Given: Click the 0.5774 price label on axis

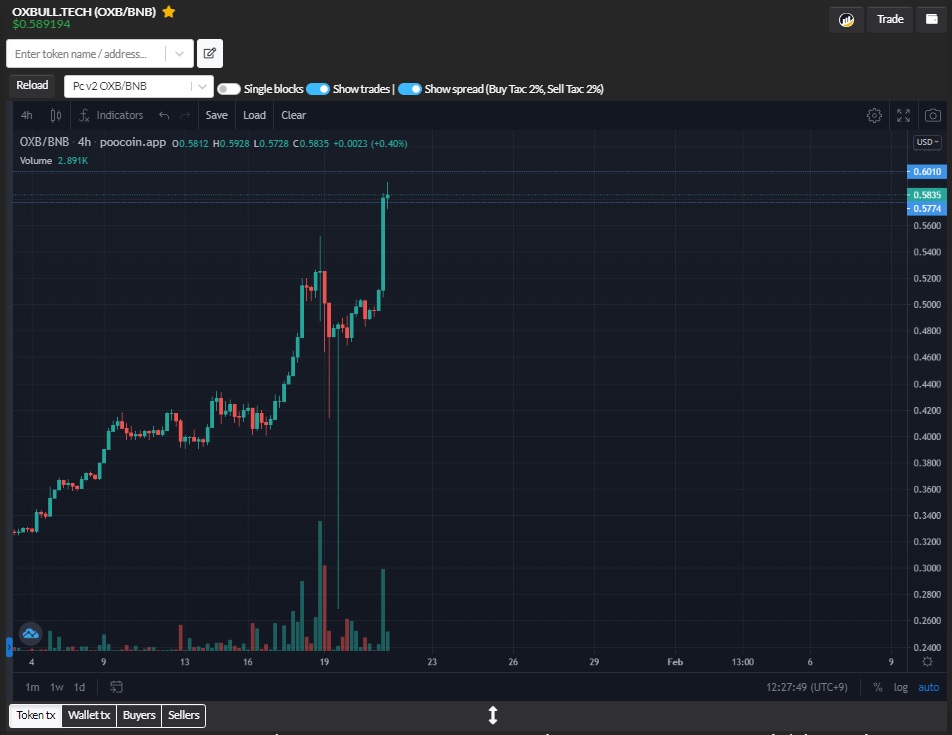Looking at the screenshot, I should point(926,209).
